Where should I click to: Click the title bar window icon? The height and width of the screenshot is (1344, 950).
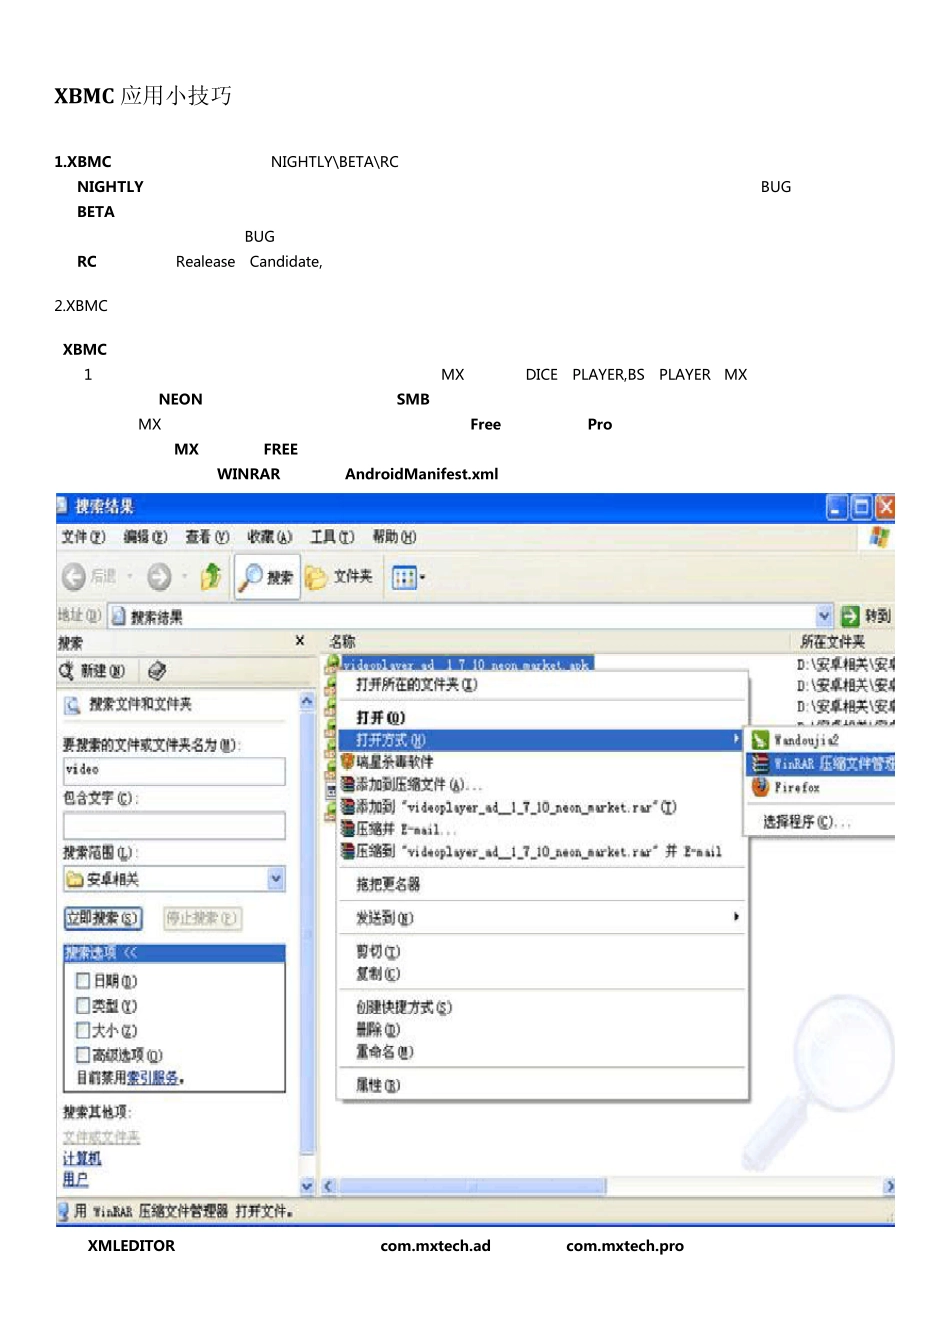pyautogui.click(x=63, y=506)
